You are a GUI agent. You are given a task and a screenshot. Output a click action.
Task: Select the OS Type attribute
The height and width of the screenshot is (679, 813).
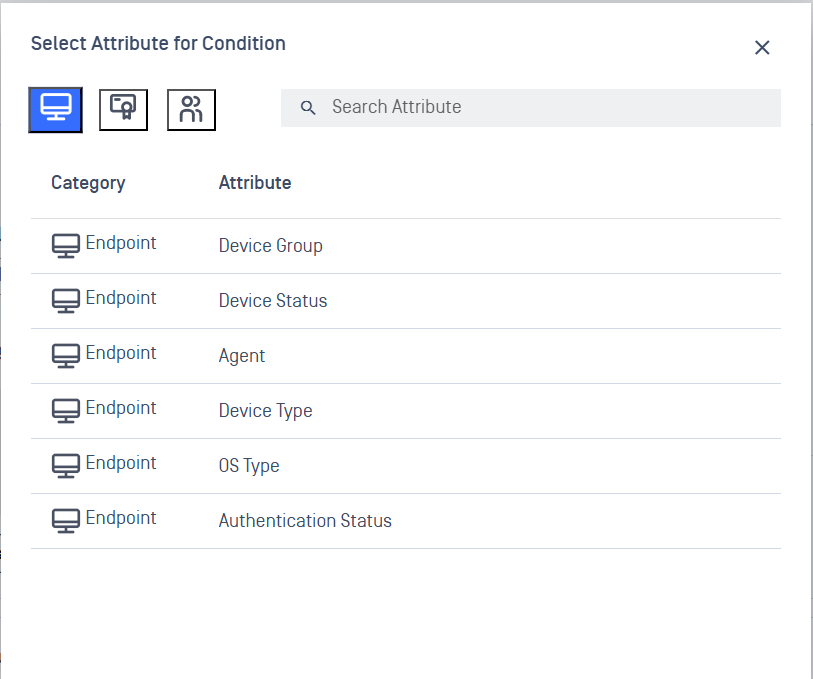[x=249, y=466]
